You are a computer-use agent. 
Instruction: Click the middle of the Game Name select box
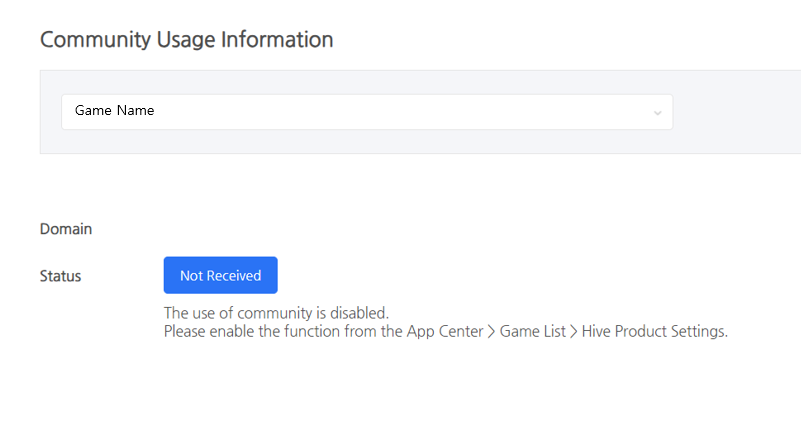pos(367,111)
